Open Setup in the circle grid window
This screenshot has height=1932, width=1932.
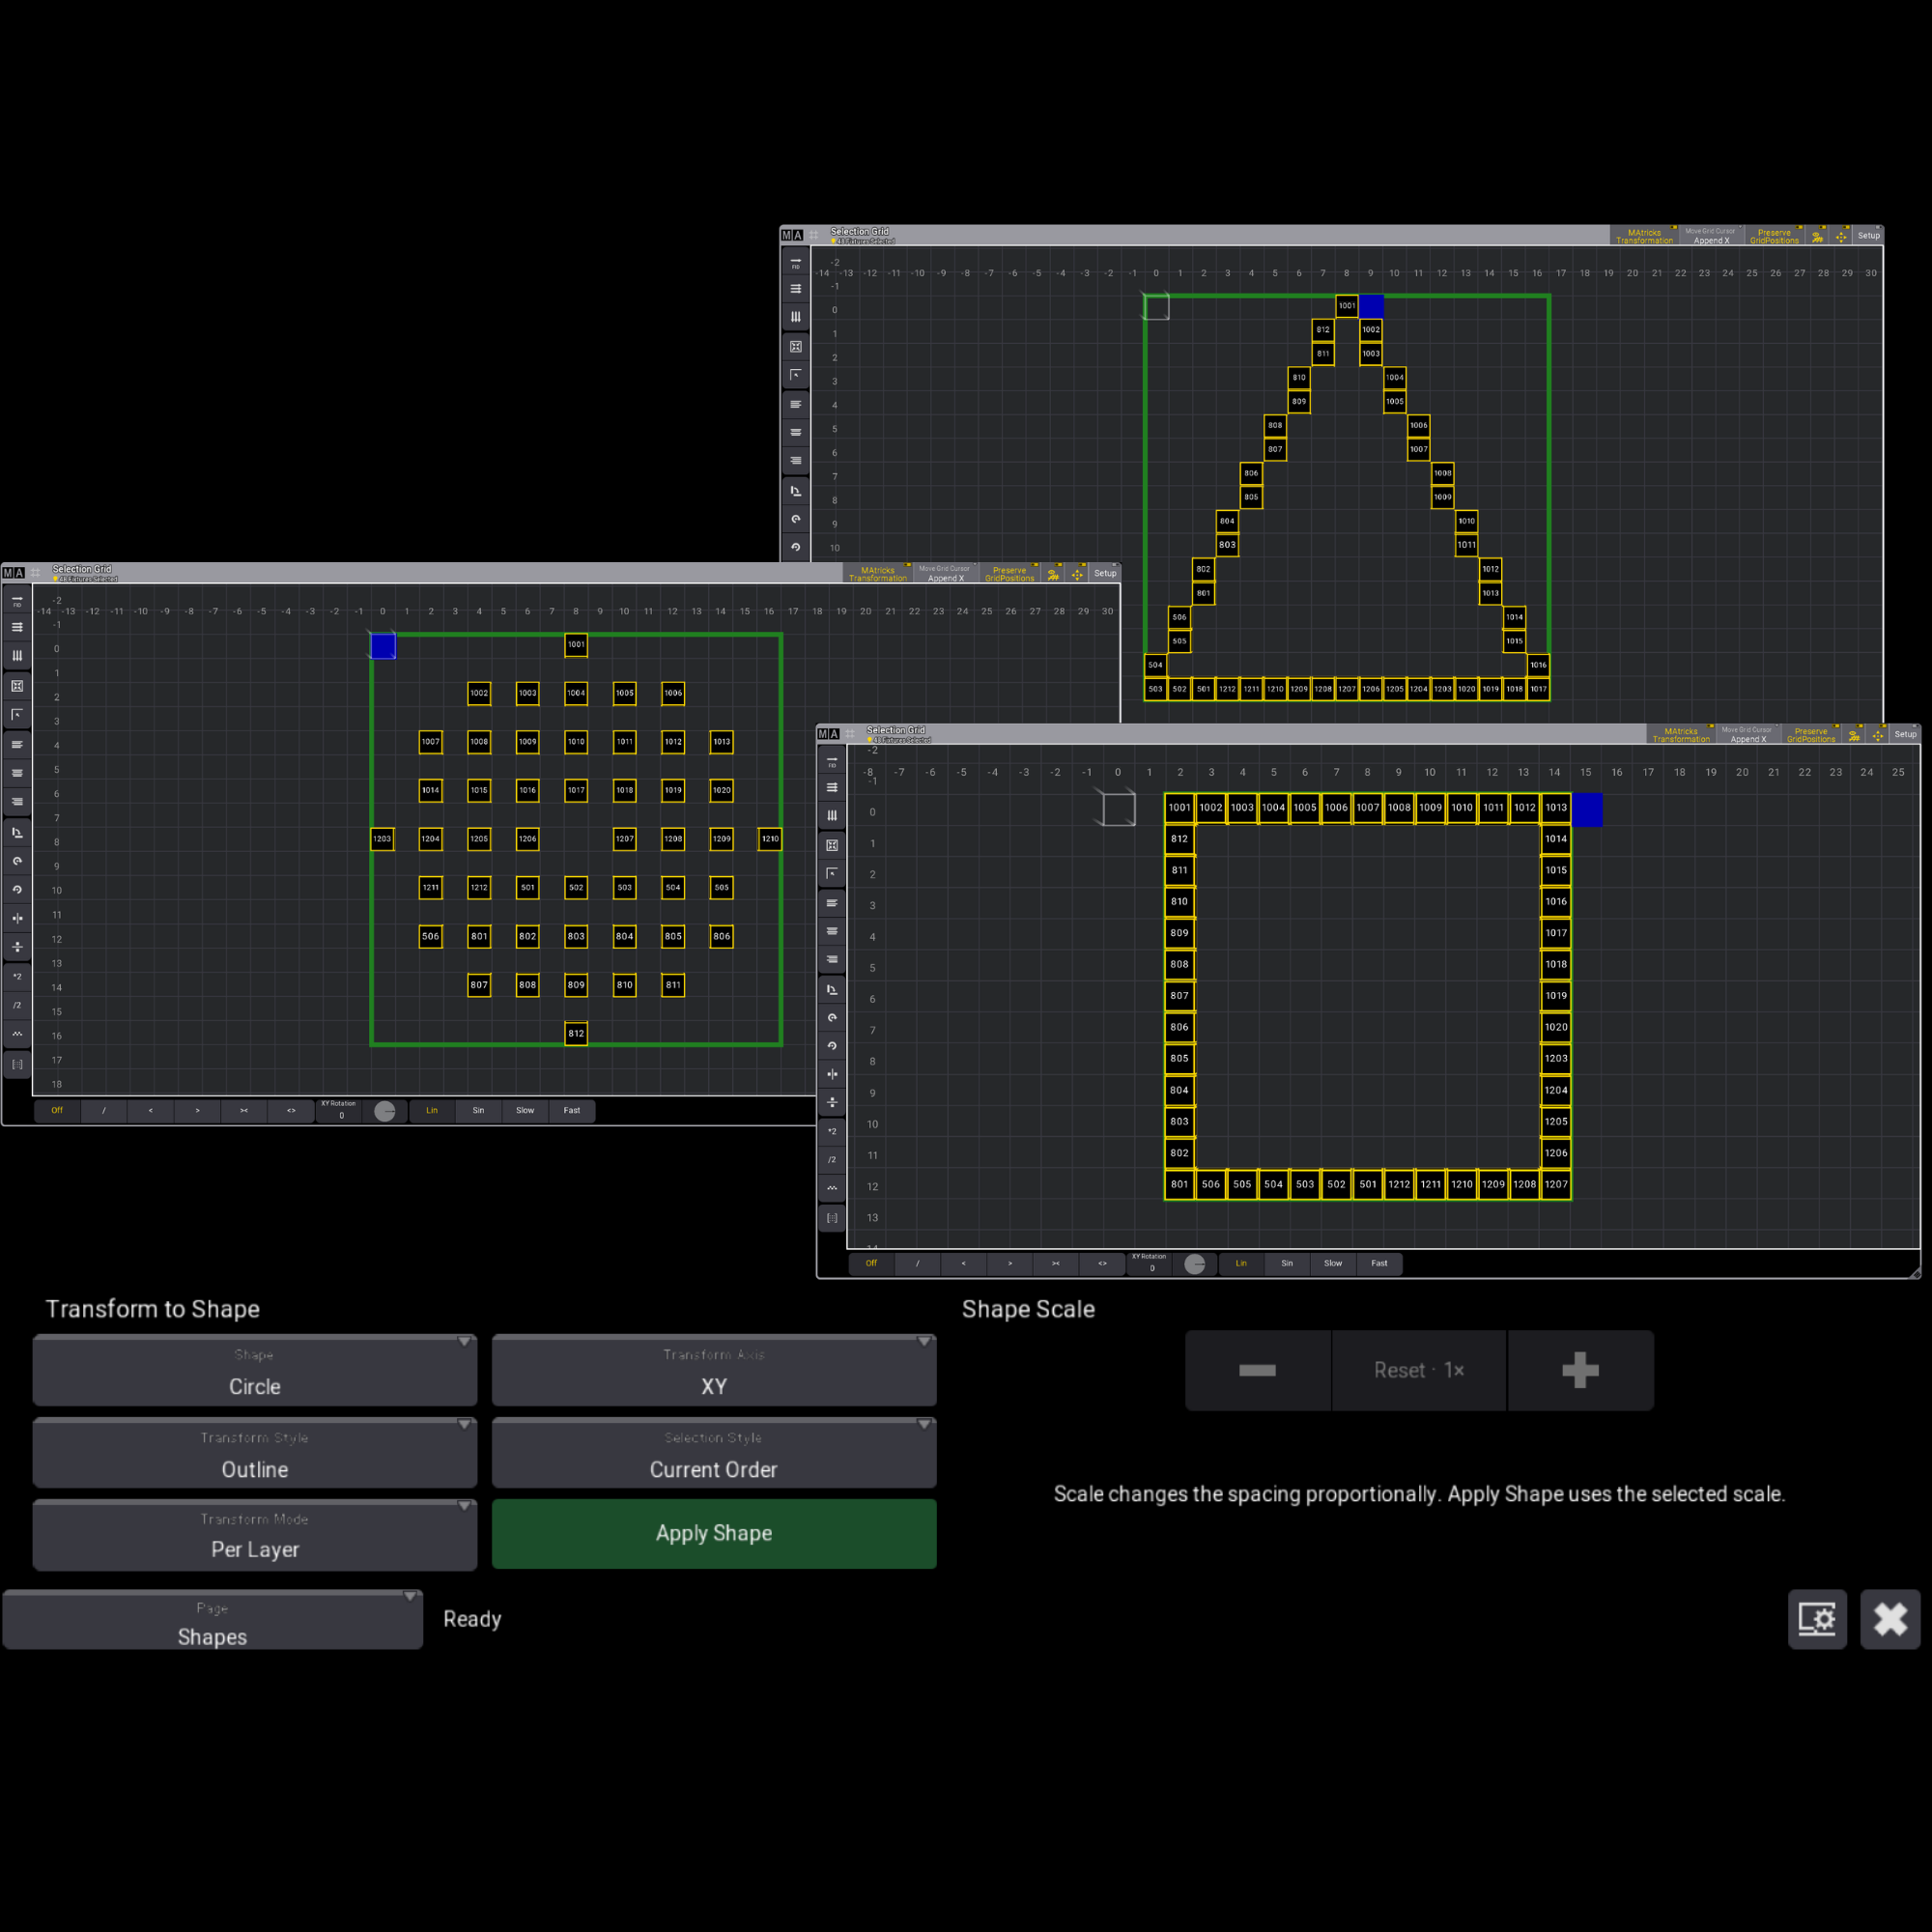coord(1105,574)
